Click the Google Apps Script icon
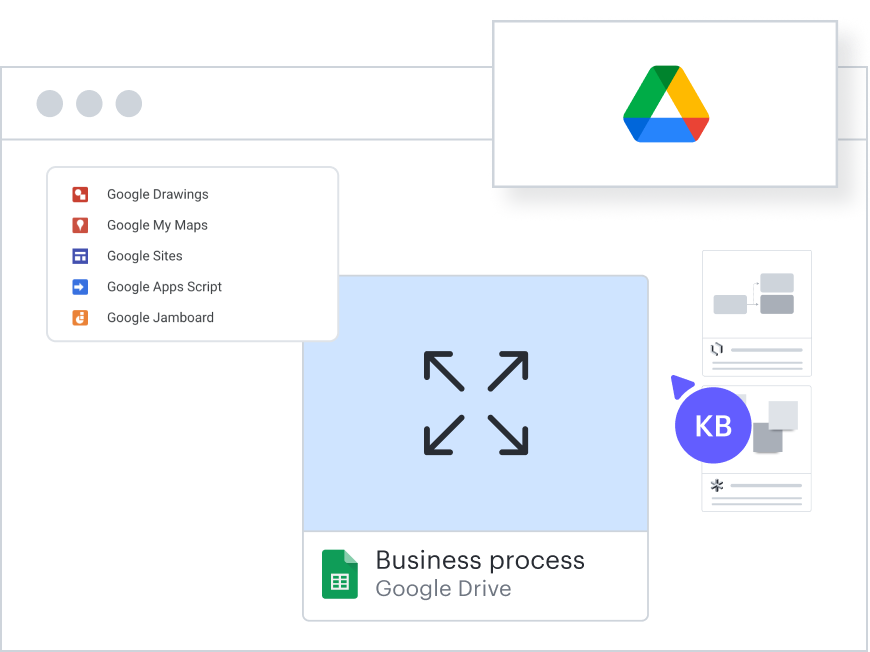Screen dimensions: 870x652 80,287
